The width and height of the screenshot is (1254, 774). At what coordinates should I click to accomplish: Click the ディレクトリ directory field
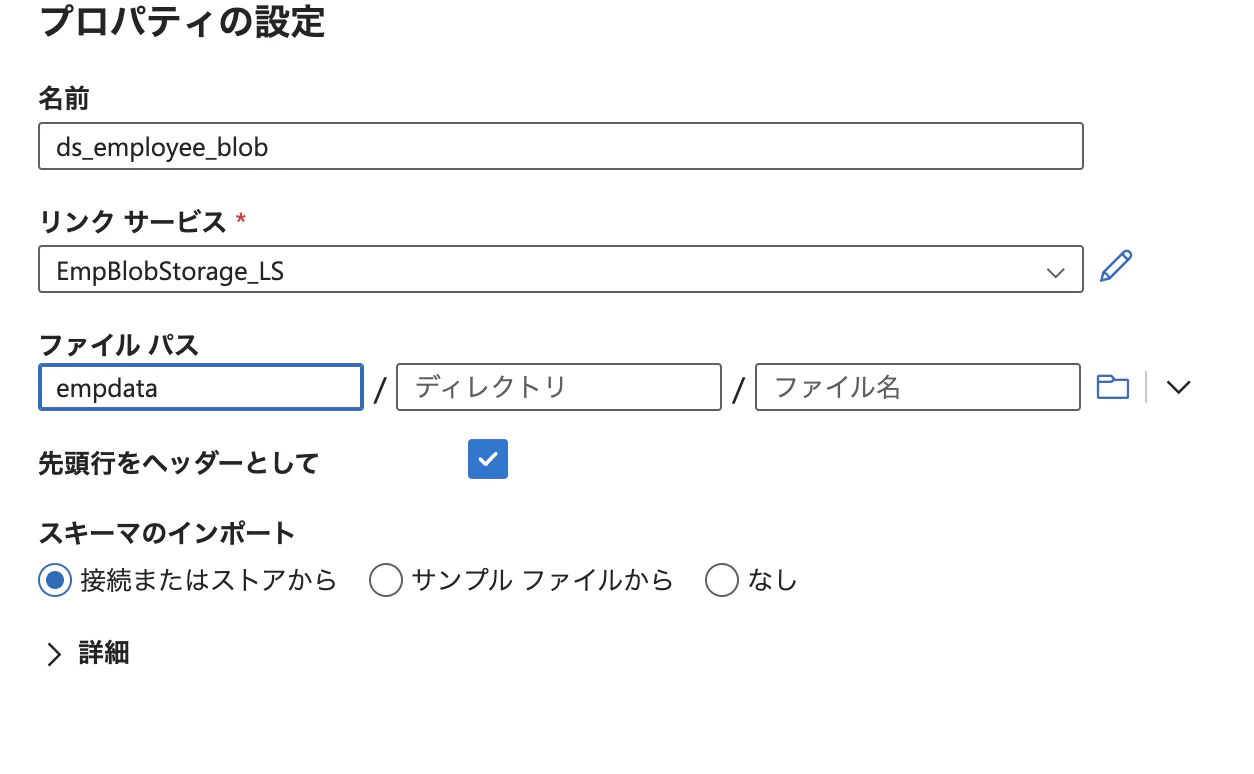coord(558,387)
